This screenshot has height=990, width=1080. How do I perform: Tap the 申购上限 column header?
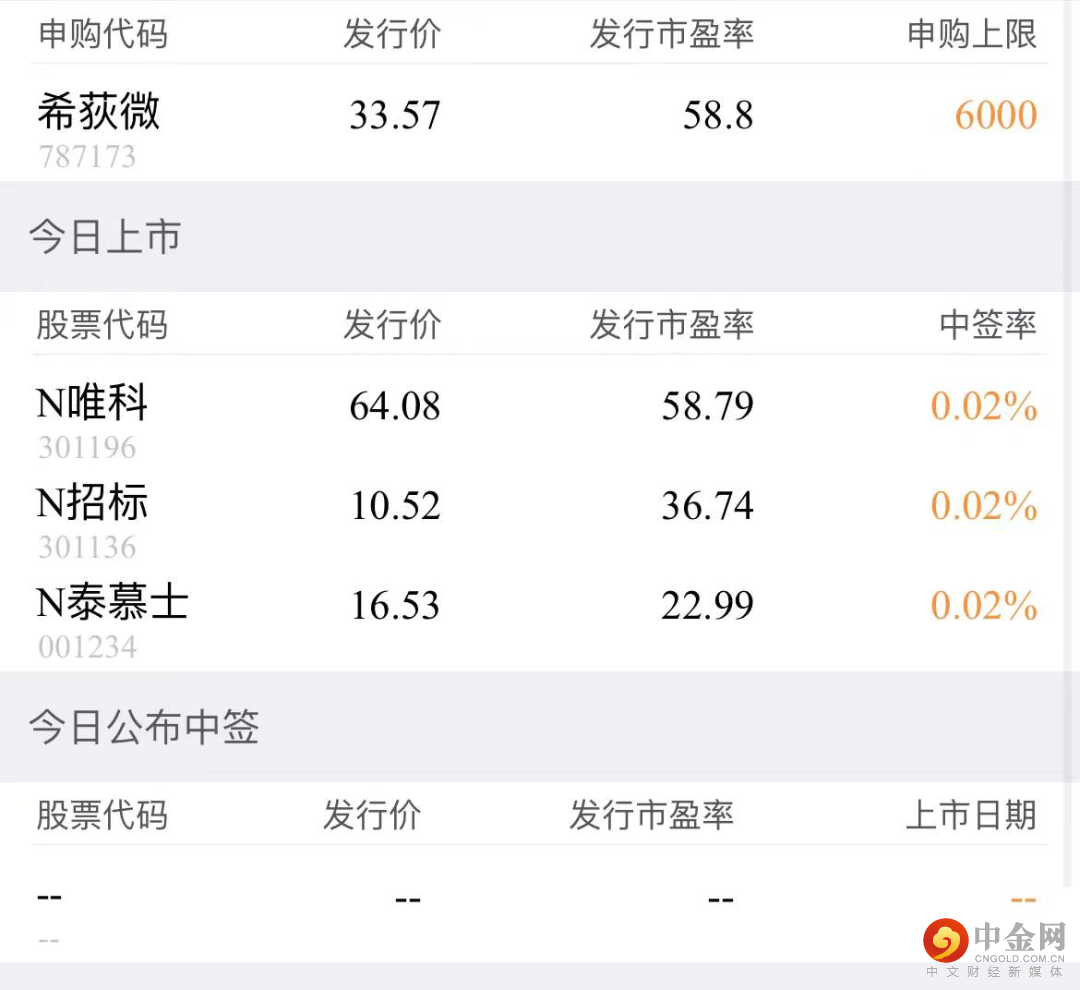(971, 35)
